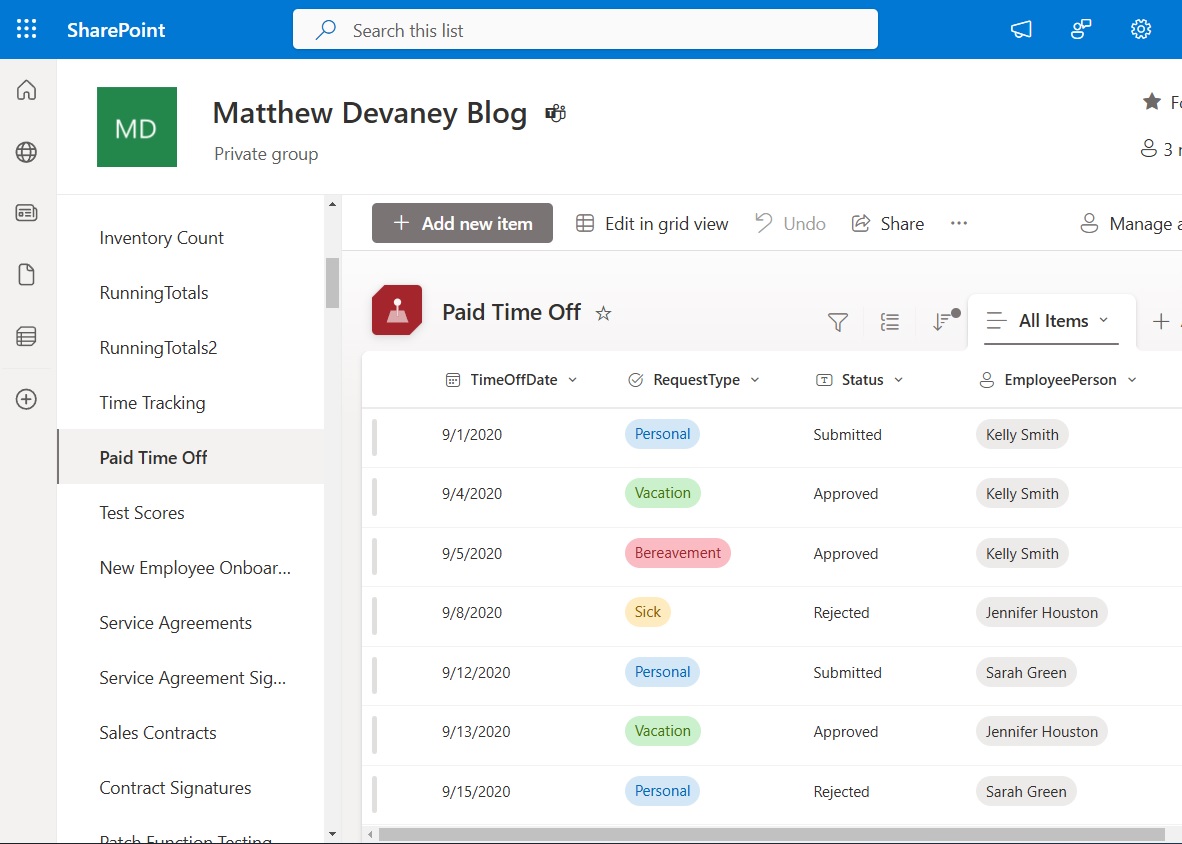Favorite the Paid Time Off list star
The image size is (1182, 844).
pos(603,313)
